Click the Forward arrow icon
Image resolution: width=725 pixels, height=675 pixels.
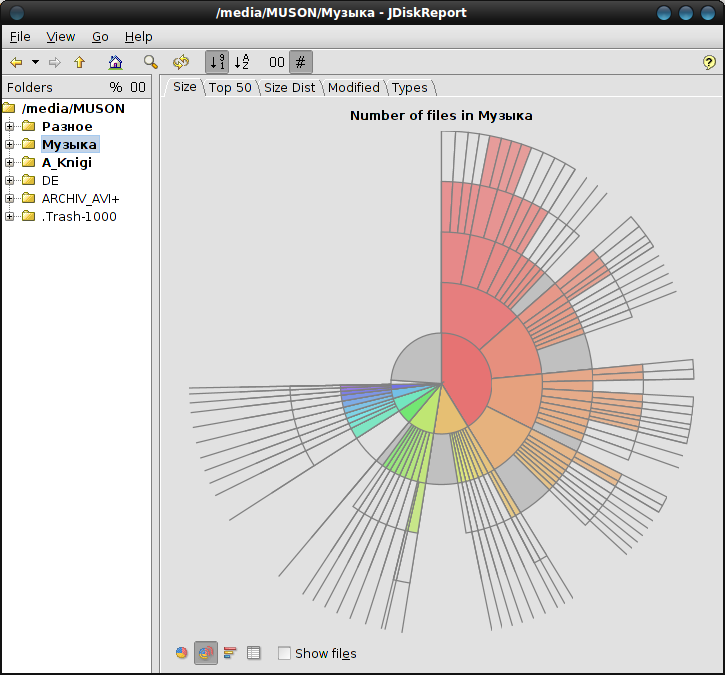55,62
